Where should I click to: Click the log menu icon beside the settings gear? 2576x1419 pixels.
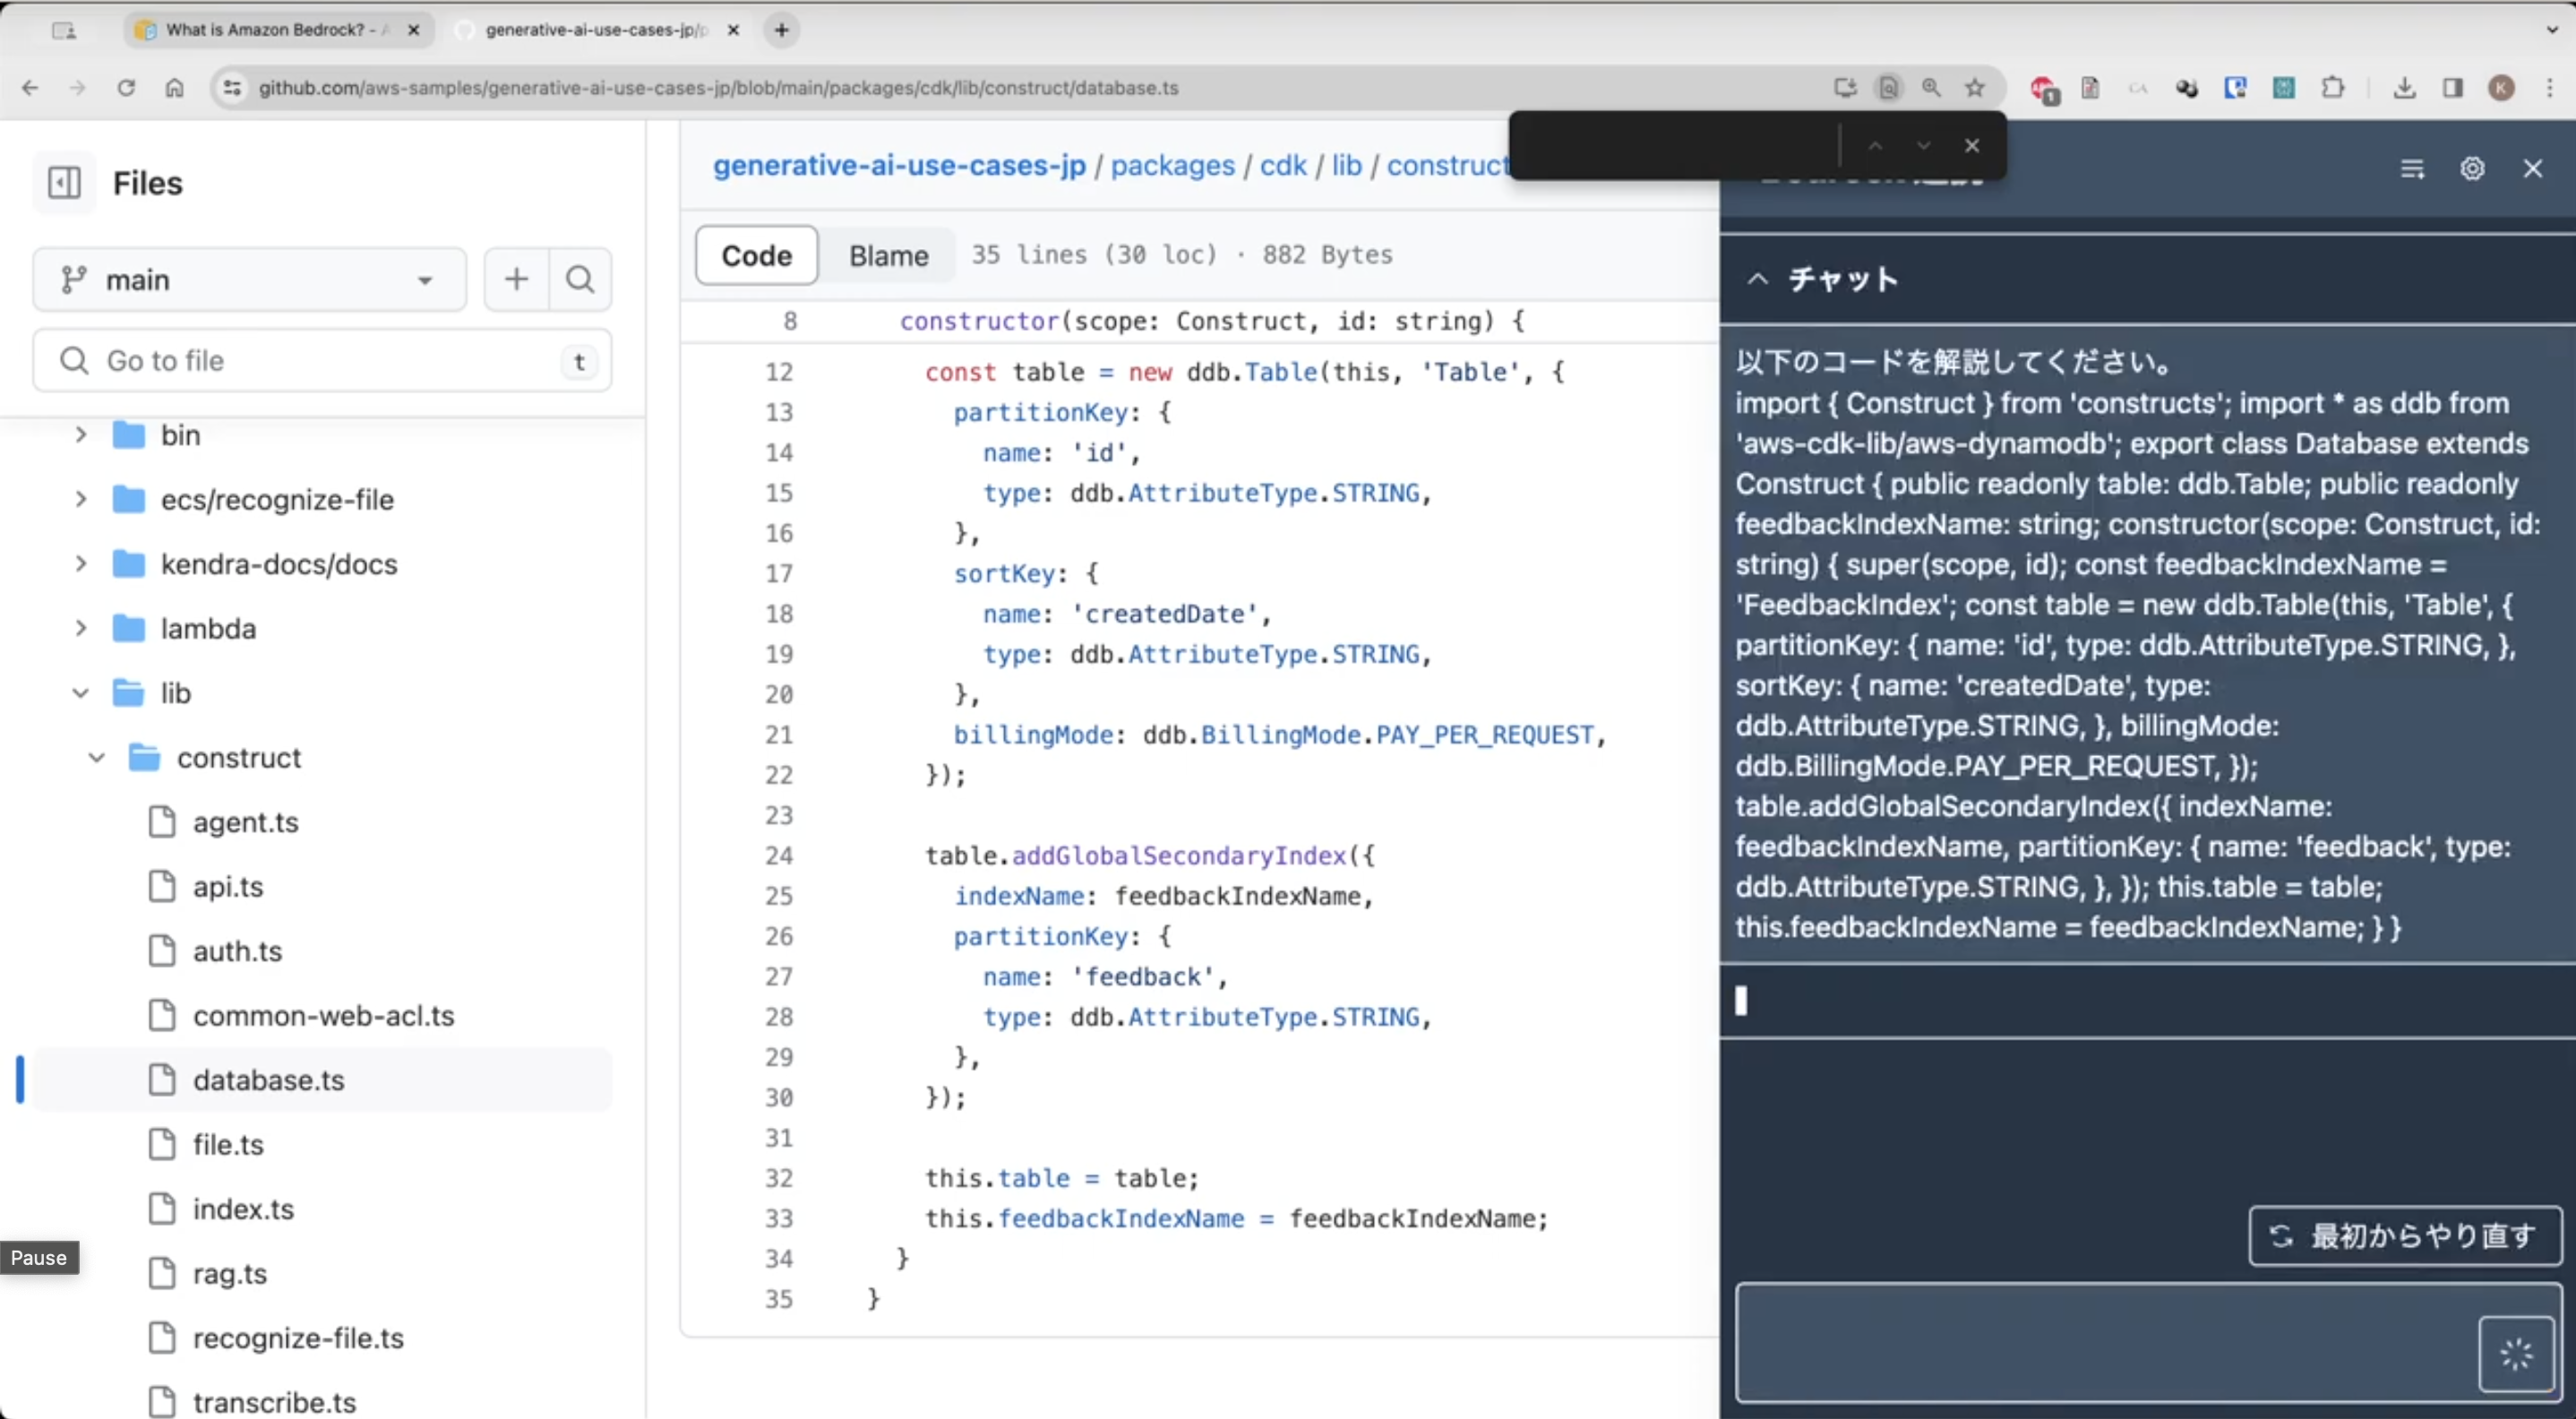click(2412, 168)
